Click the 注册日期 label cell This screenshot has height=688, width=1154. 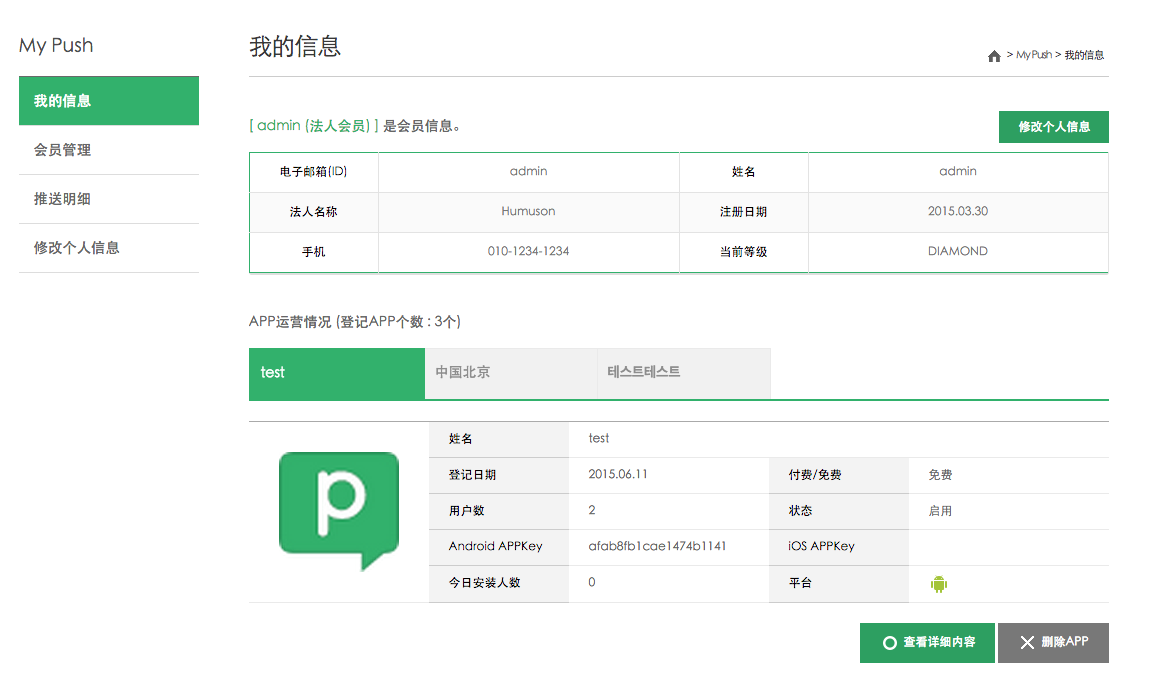click(744, 213)
